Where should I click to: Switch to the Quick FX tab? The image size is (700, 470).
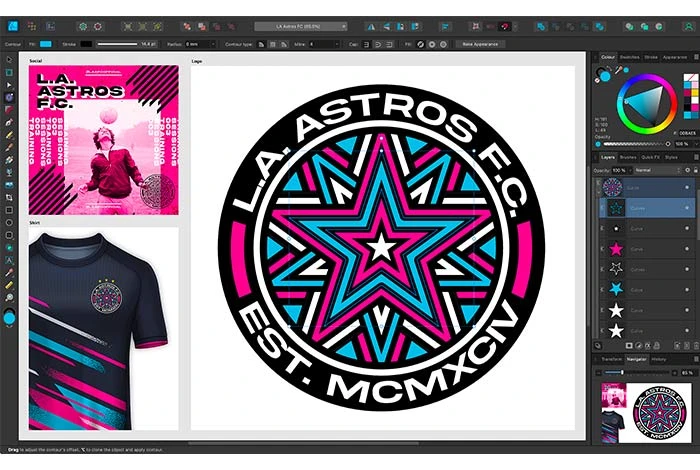[x=650, y=157]
